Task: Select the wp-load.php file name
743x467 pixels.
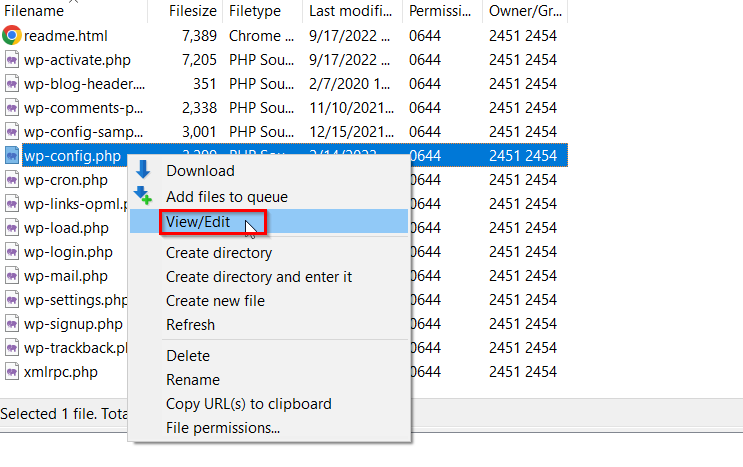Action: tap(66, 228)
